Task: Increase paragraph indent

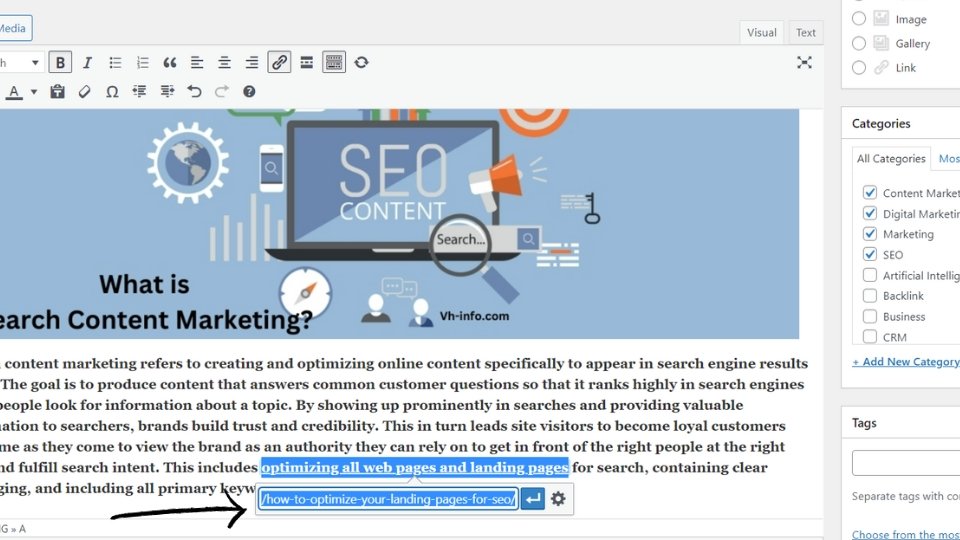Action: click(x=167, y=92)
